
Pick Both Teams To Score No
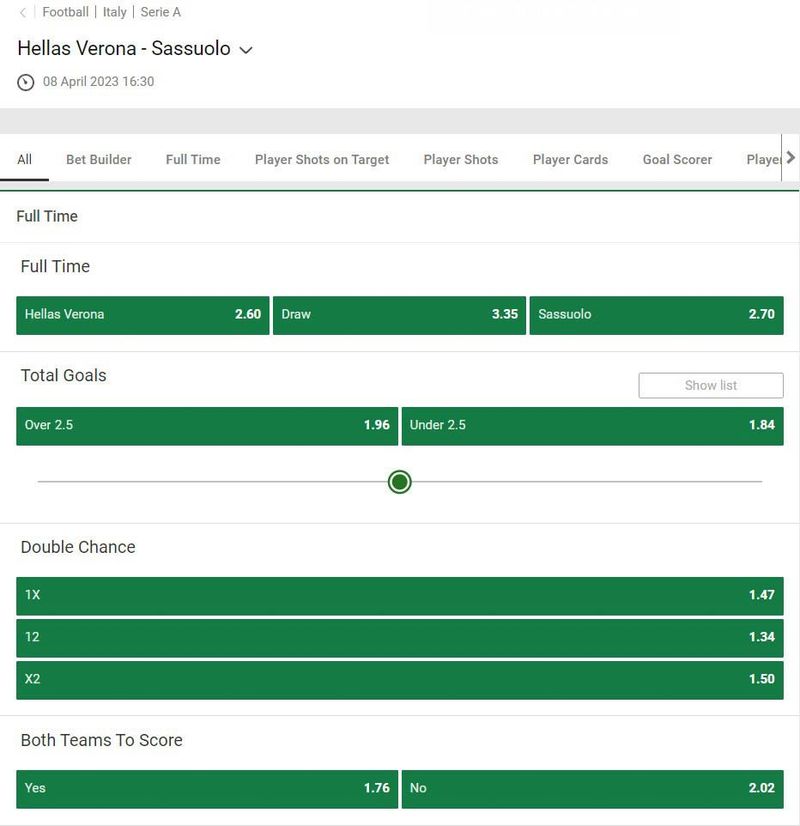coord(592,789)
